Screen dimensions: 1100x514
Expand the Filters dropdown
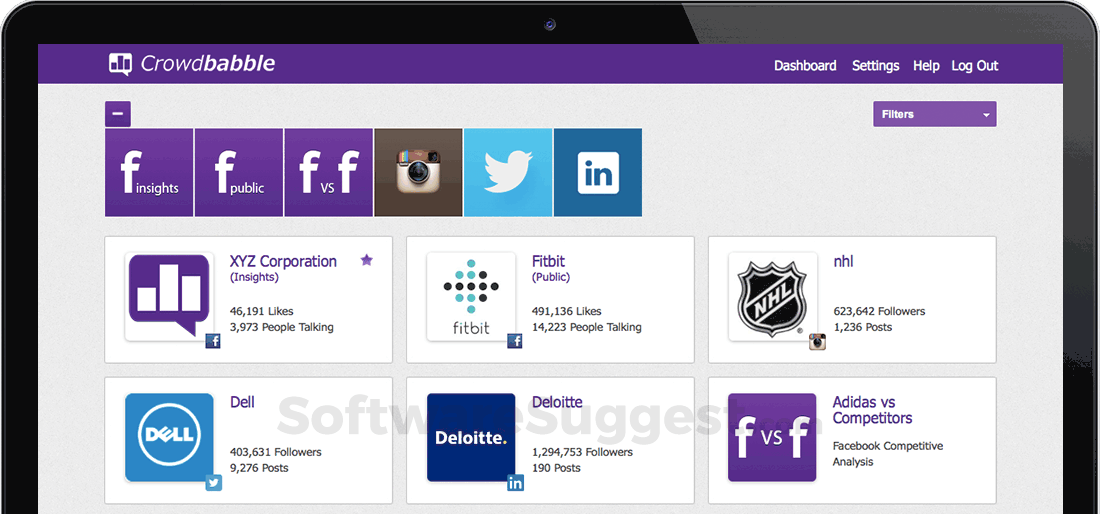click(934, 114)
